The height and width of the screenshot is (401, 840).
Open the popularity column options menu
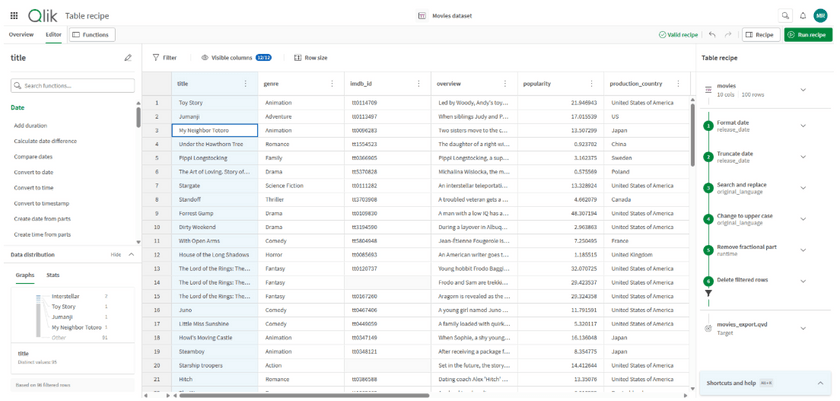591,84
